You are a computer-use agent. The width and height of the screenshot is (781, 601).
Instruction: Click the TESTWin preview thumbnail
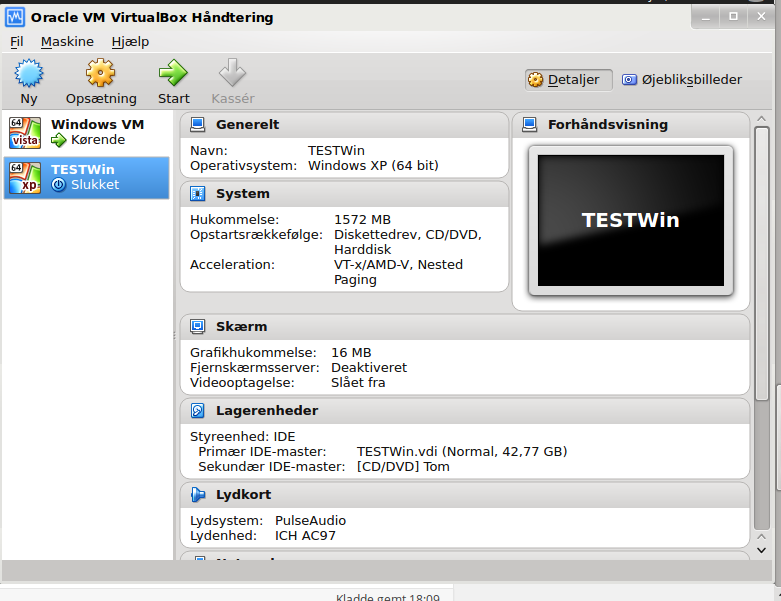click(x=631, y=221)
